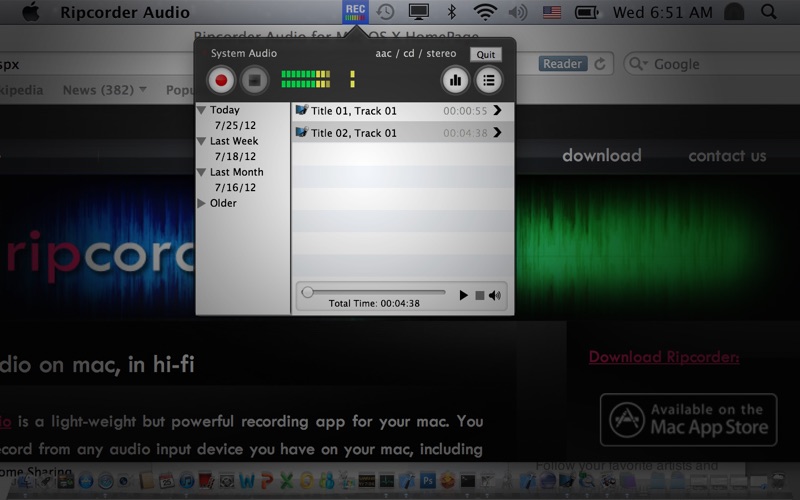Screen dimensions: 800x500
Task: Click the 00:04:38 duration in Title 02 row
Action: coord(465,133)
